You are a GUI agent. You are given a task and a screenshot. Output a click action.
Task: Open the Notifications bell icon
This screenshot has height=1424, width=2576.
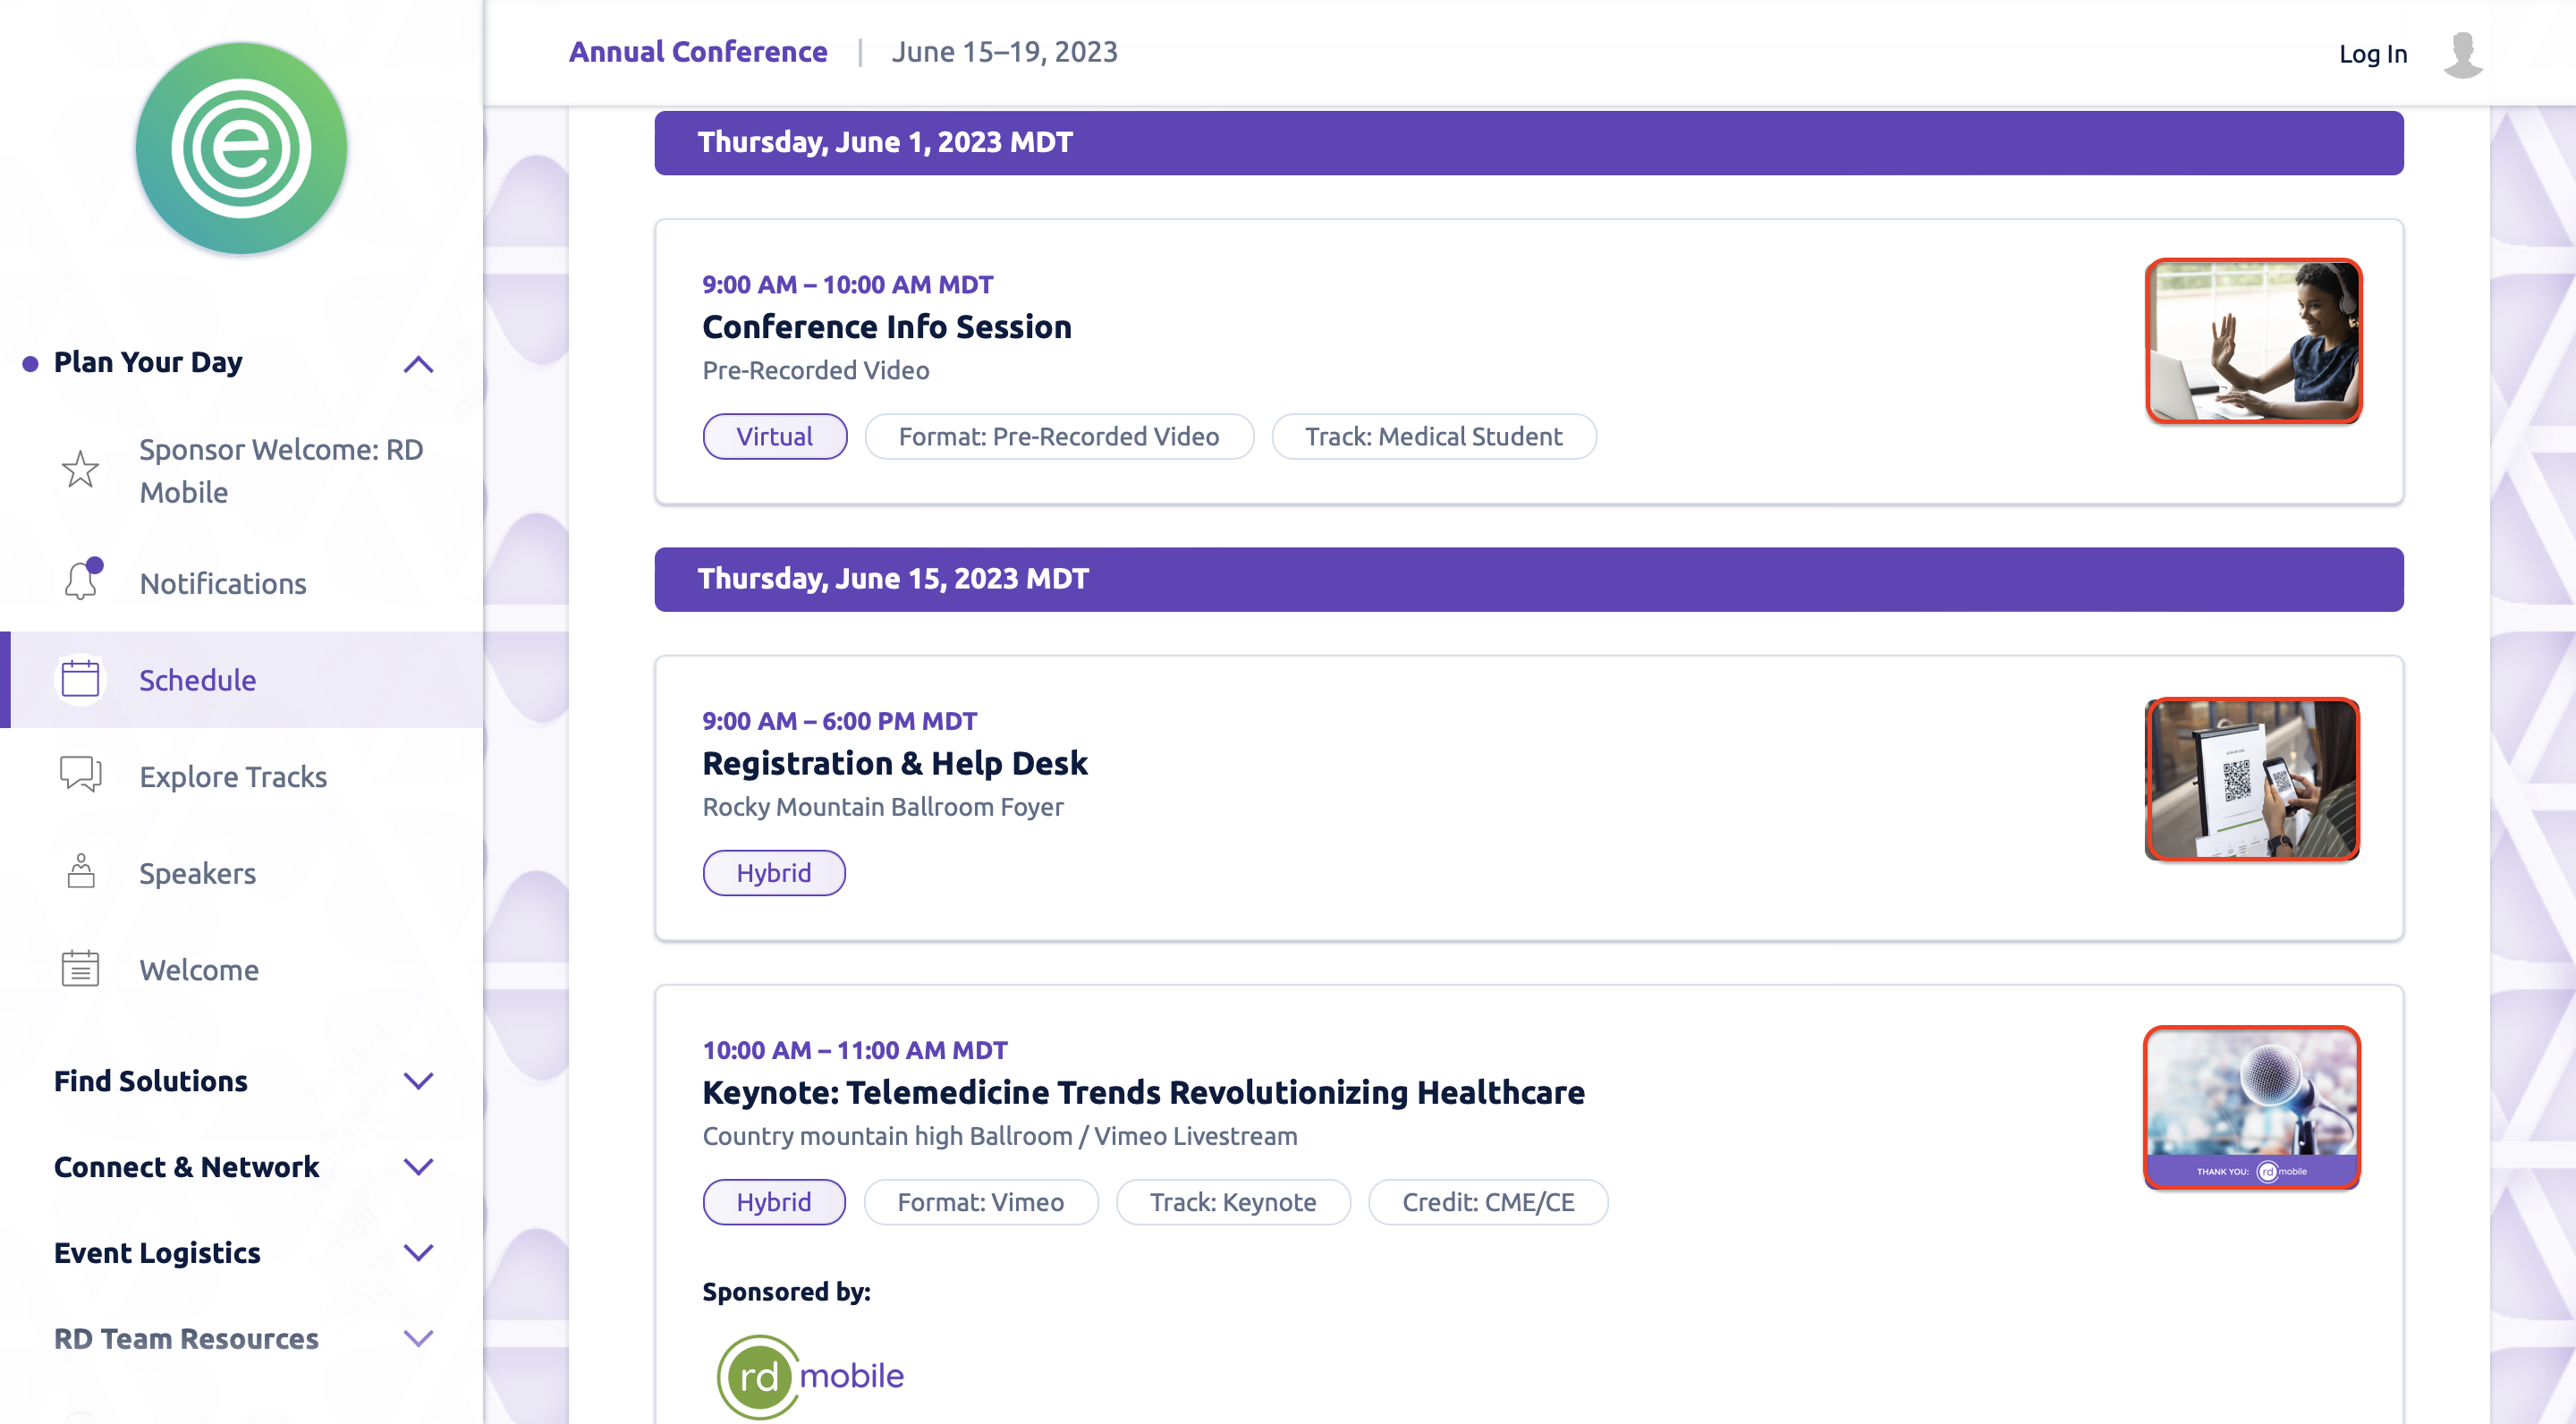coord(81,582)
